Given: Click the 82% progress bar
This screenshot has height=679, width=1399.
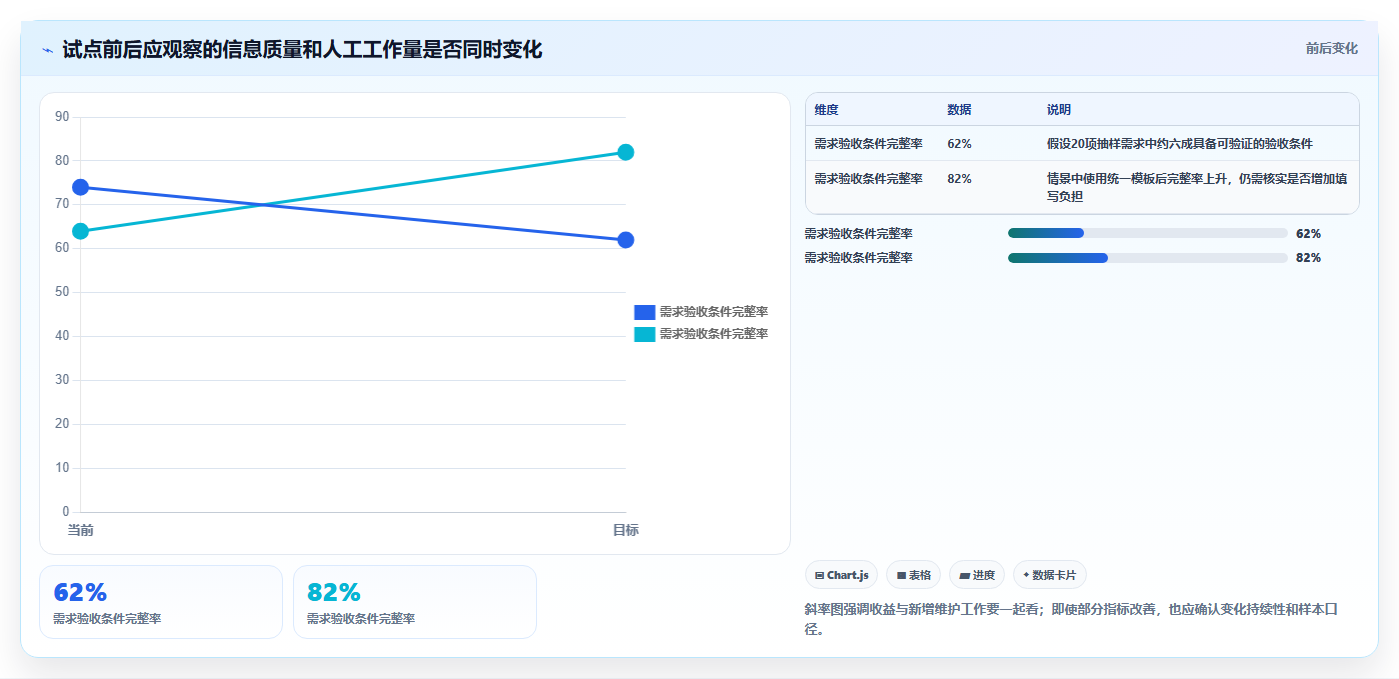Looking at the screenshot, I should 1147,257.
